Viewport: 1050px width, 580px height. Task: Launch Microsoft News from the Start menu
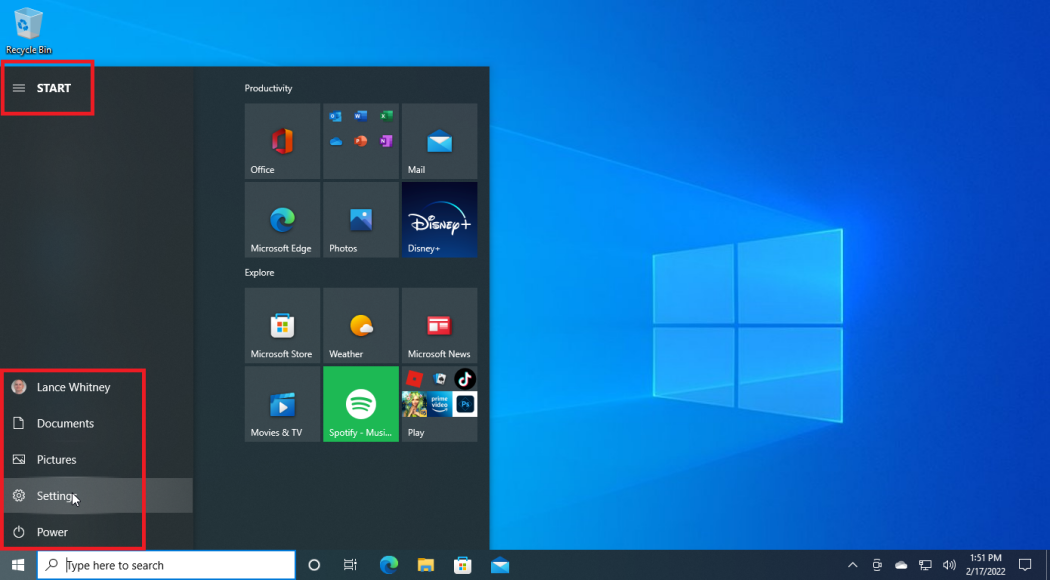tap(439, 325)
